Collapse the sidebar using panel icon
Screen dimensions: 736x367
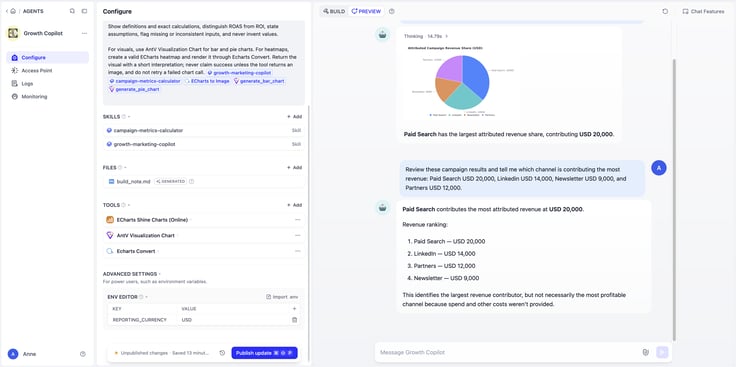coord(84,11)
